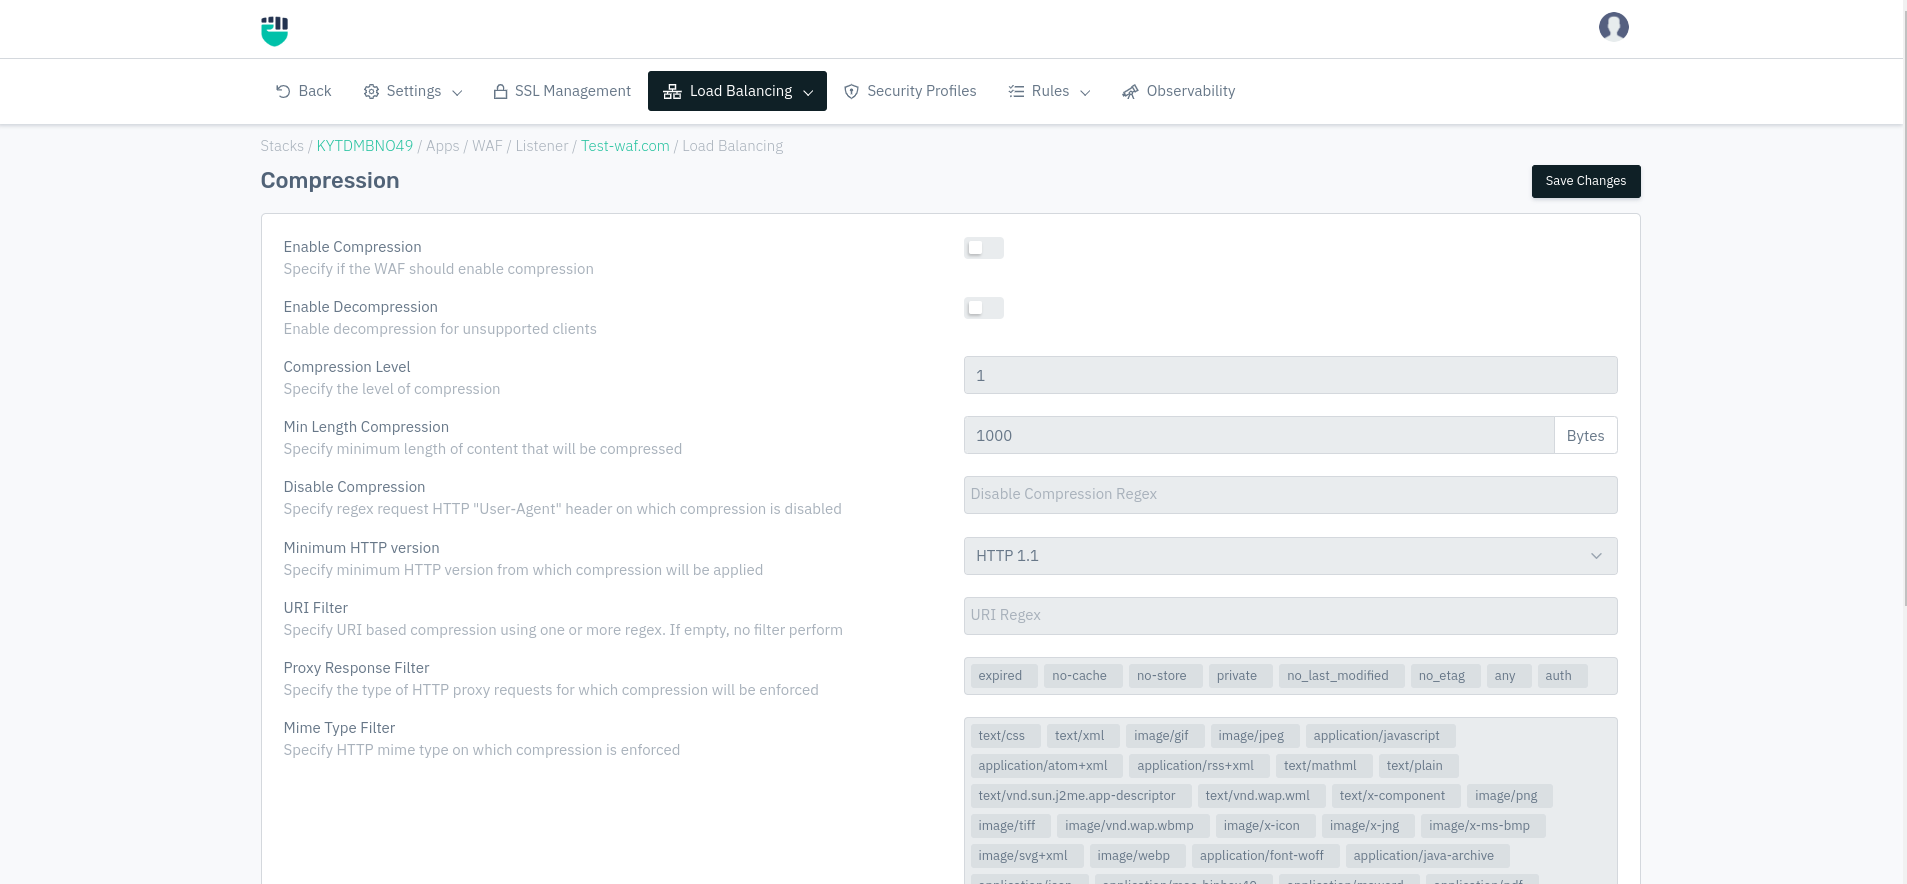This screenshot has width=1907, height=884.
Task: Select the no_last_modified tag
Action: click(x=1341, y=676)
